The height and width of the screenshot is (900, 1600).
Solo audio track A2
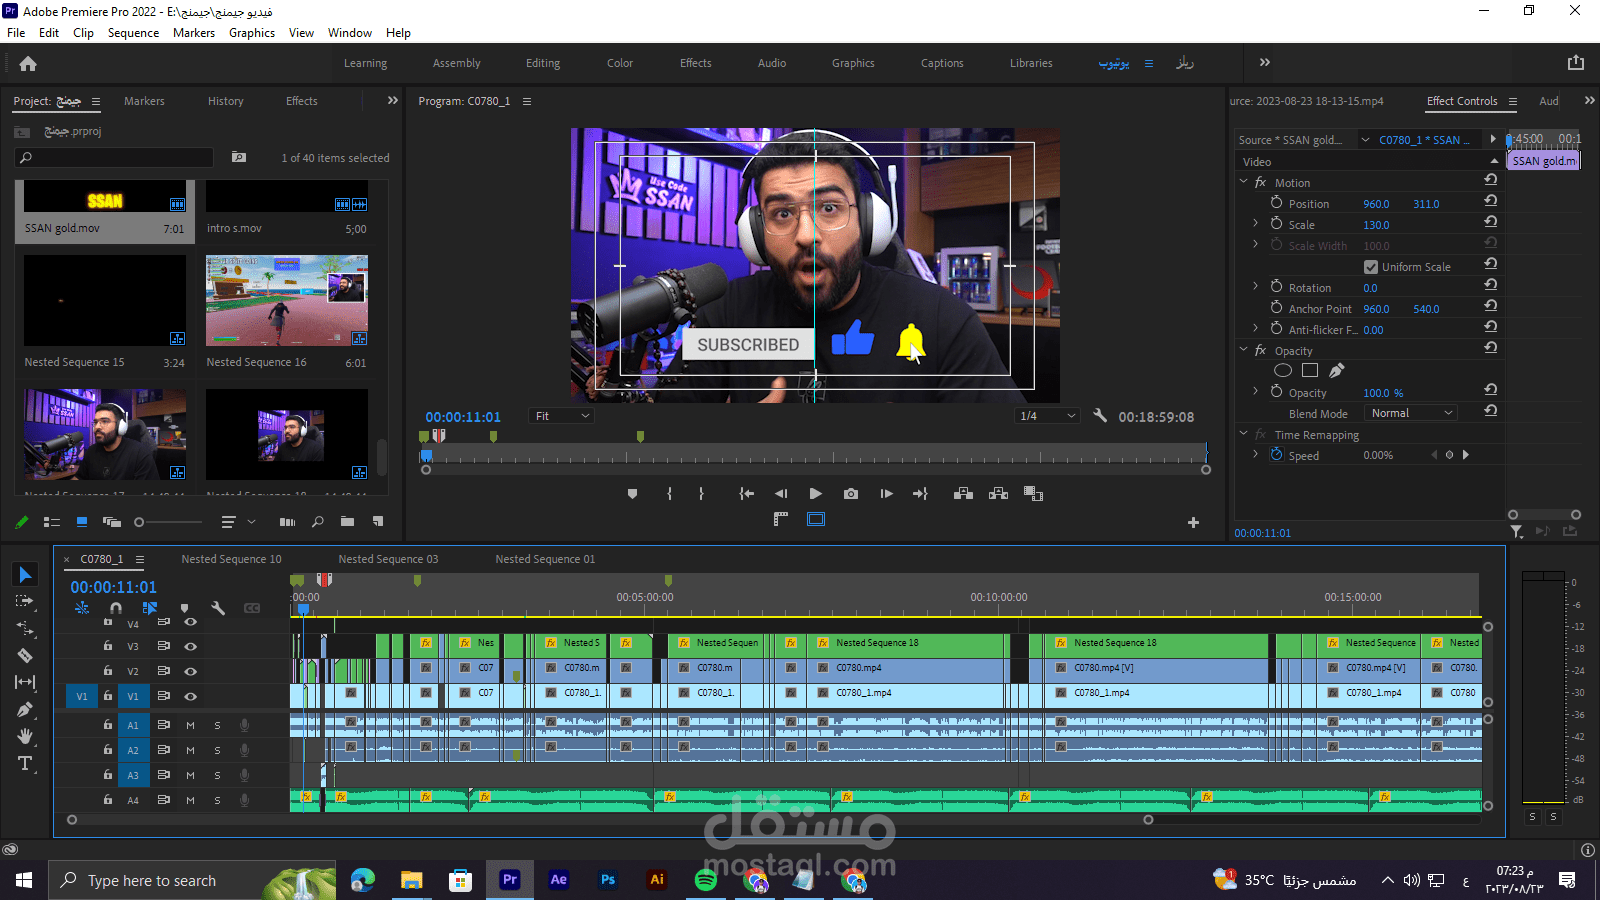point(217,750)
